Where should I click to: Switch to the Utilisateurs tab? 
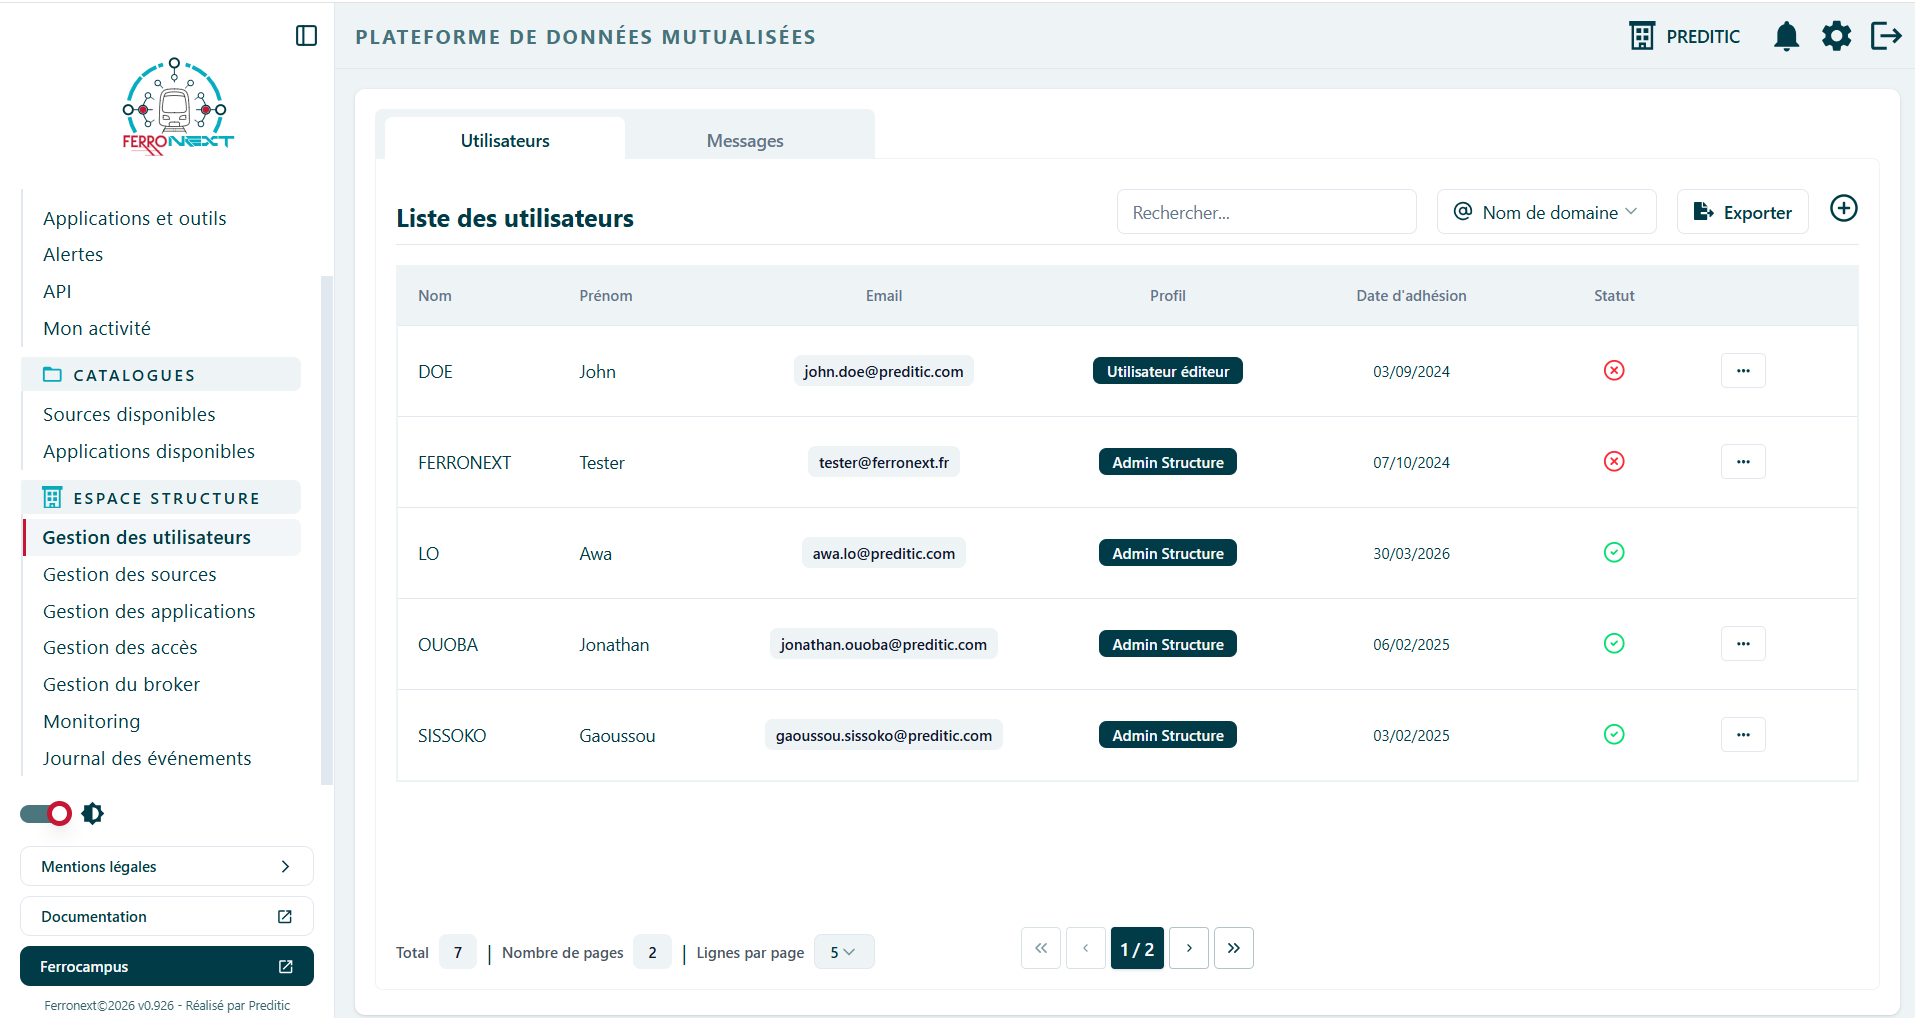click(505, 141)
